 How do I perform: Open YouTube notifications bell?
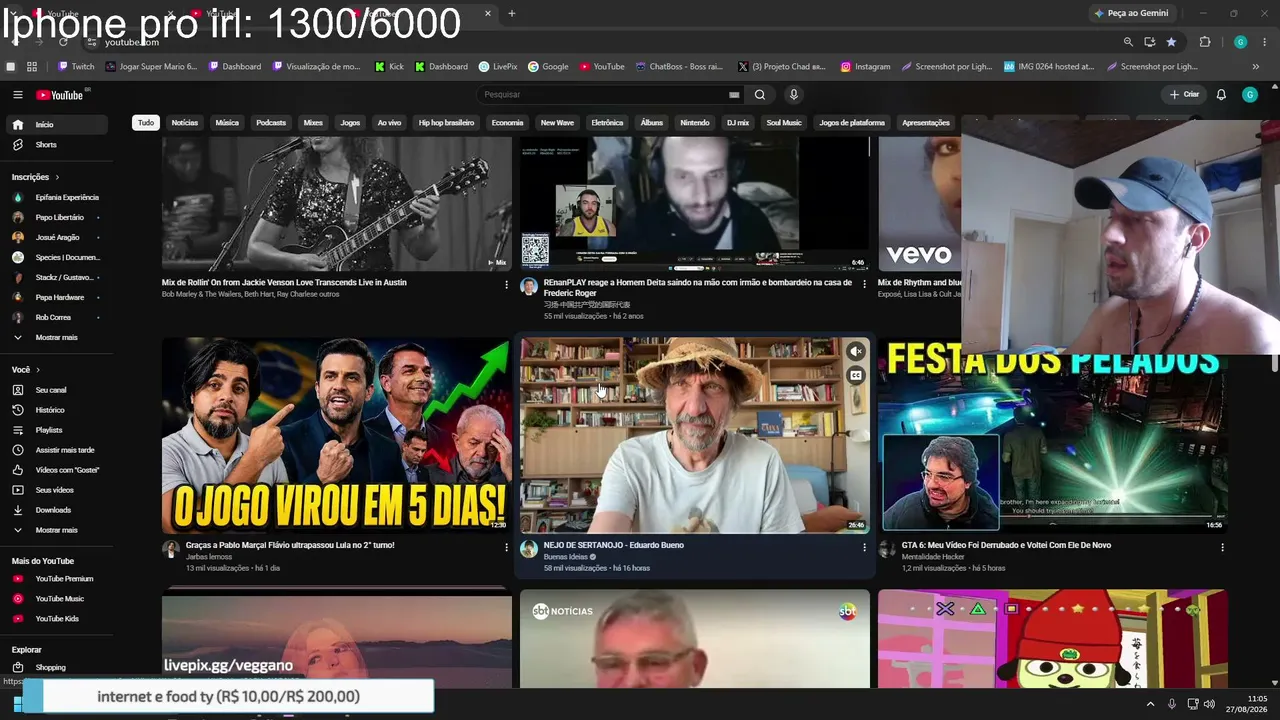1221,95
